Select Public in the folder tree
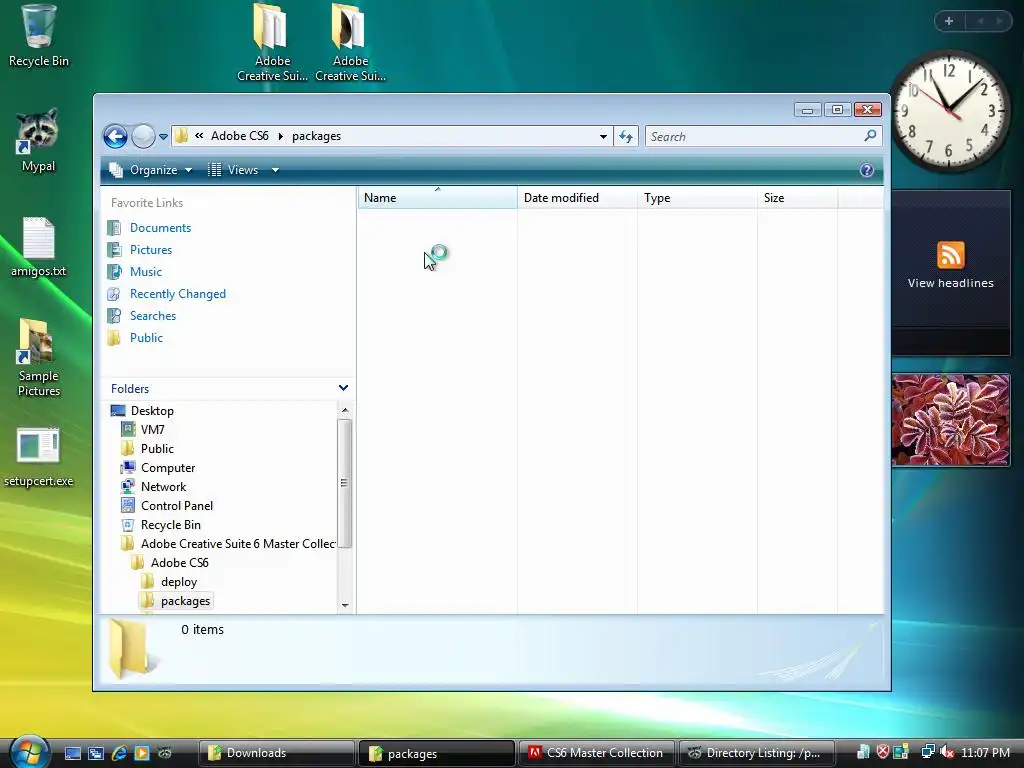The height and width of the screenshot is (768, 1024). (157, 449)
